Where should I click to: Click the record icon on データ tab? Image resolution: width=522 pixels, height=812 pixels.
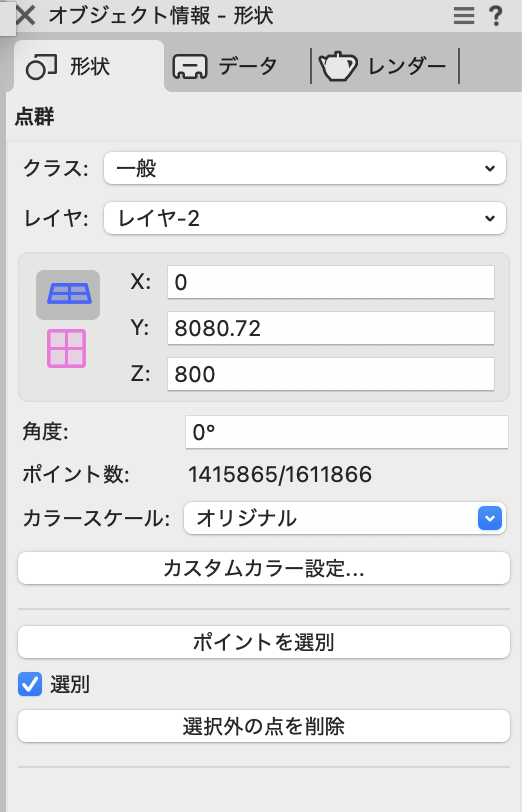pos(190,67)
